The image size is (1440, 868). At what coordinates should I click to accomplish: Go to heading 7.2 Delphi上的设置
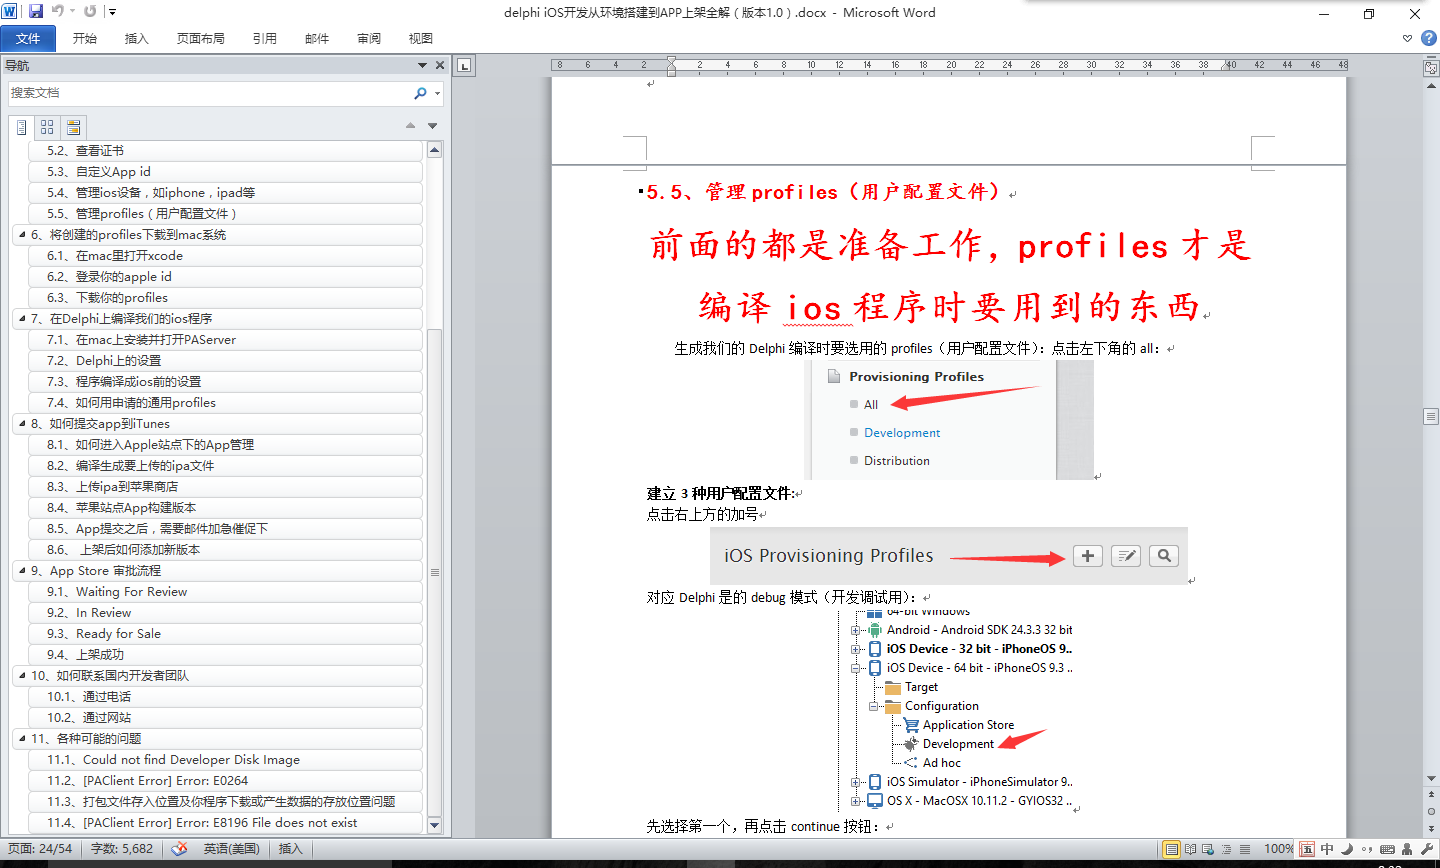pos(226,361)
